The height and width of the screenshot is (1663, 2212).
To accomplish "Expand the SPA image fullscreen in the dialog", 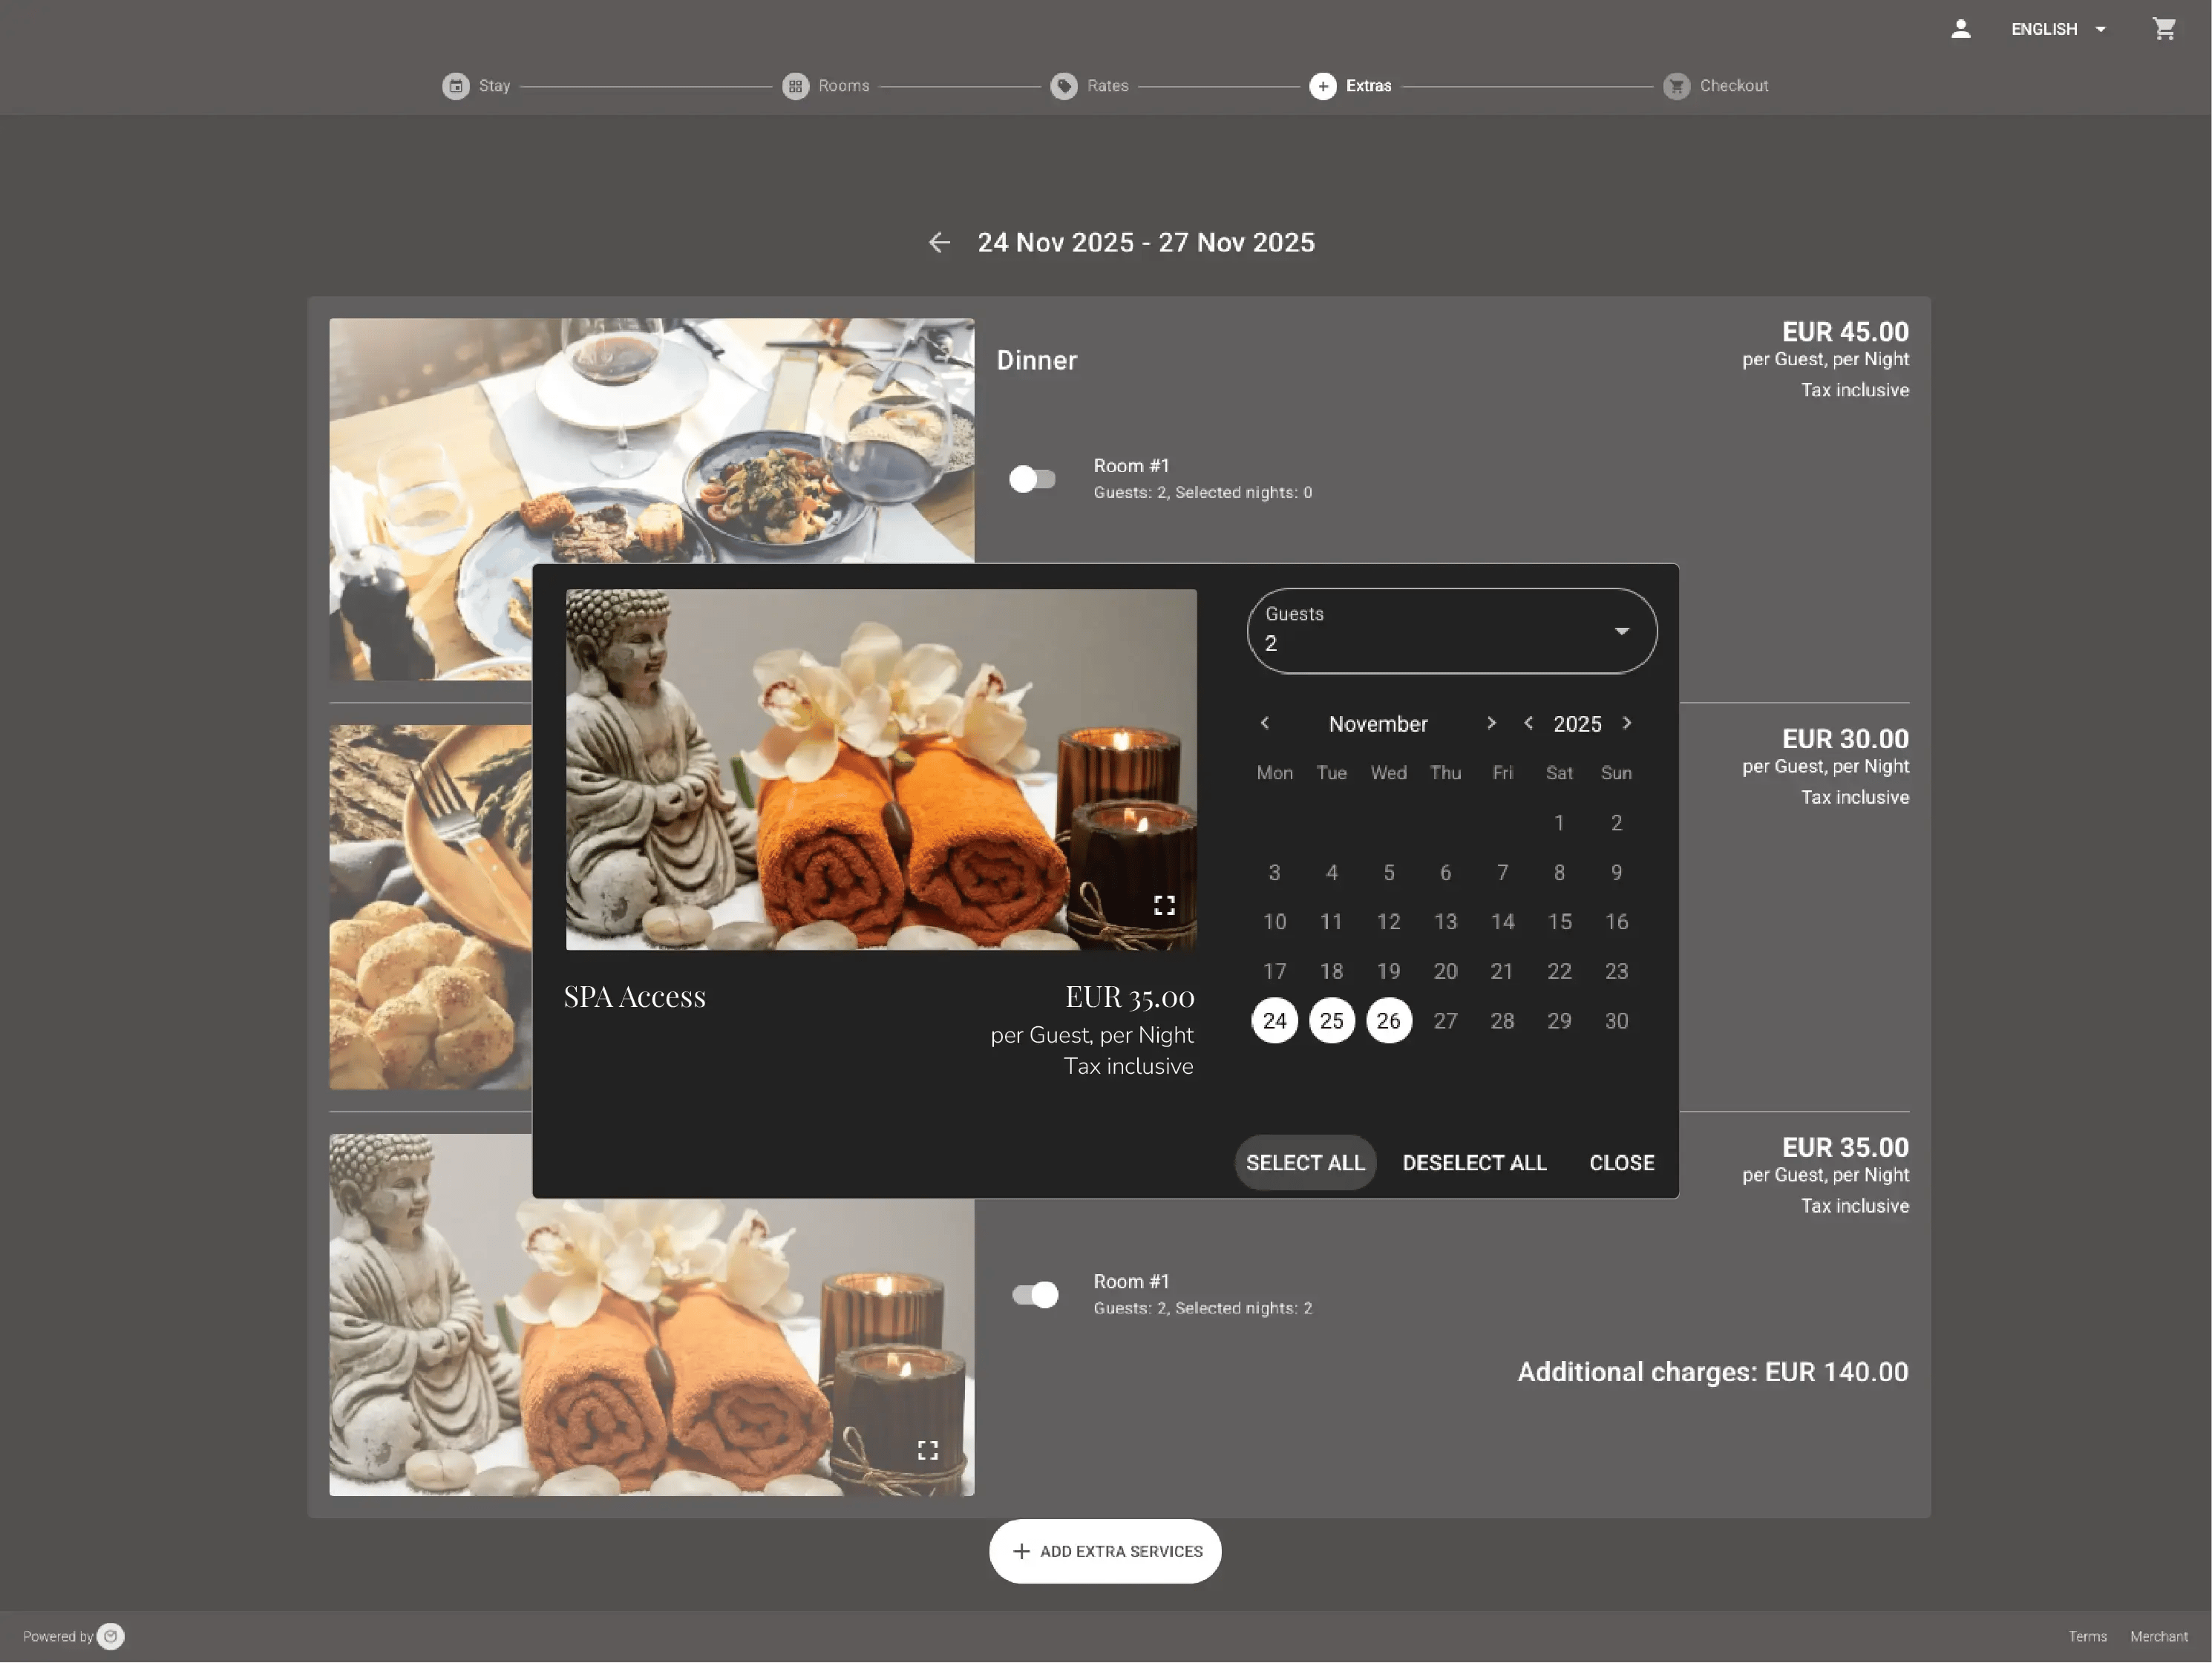I will [x=1163, y=905].
